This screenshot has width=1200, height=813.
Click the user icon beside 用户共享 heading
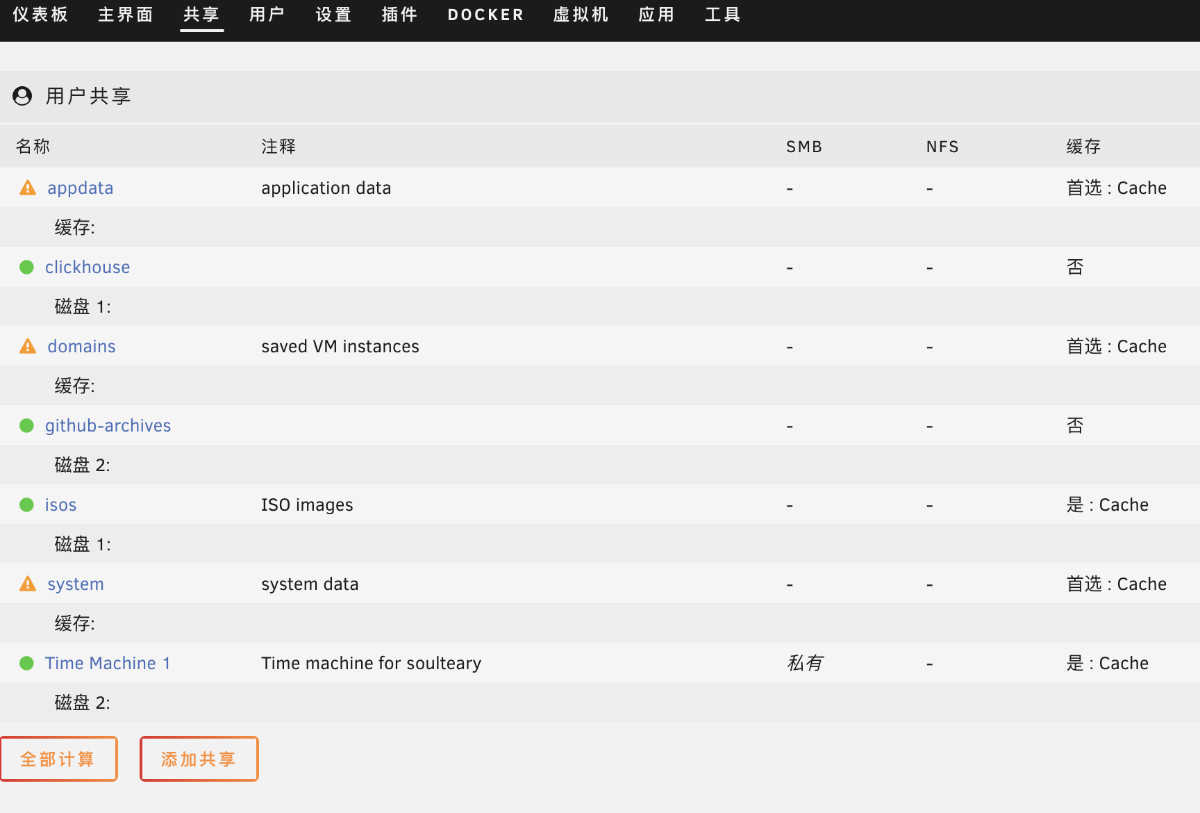point(22,96)
